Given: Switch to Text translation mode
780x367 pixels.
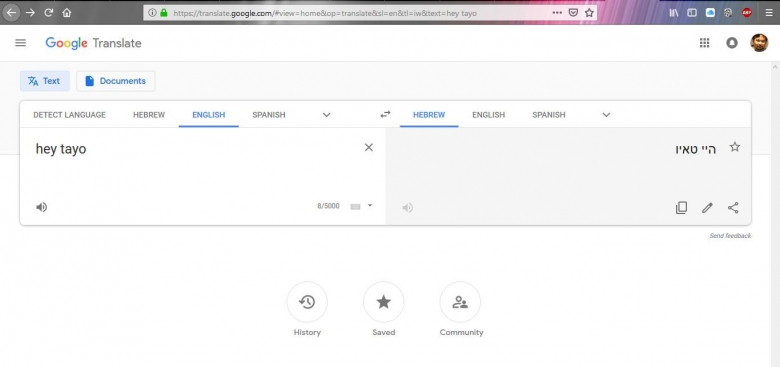Looking at the screenshot, I should pos(45,81).
